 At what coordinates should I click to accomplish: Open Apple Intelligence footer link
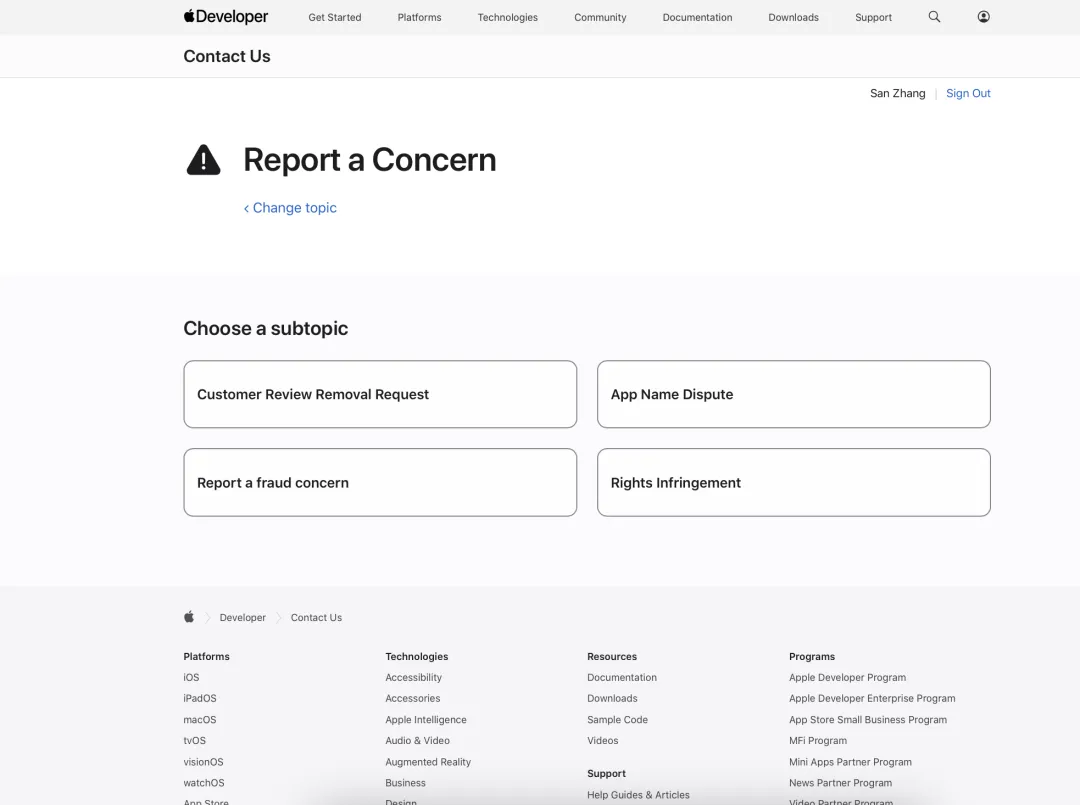[x=426, y=720]
